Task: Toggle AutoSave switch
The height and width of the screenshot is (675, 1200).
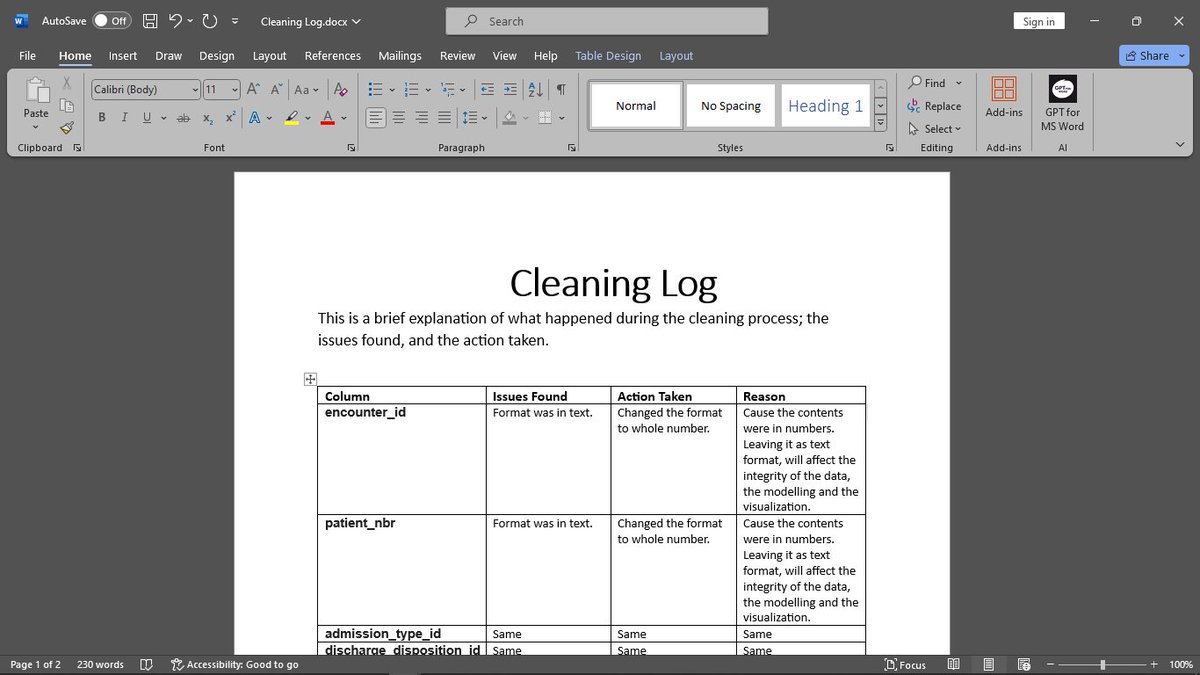Action: pyautogui.click(x=112, y=21)
